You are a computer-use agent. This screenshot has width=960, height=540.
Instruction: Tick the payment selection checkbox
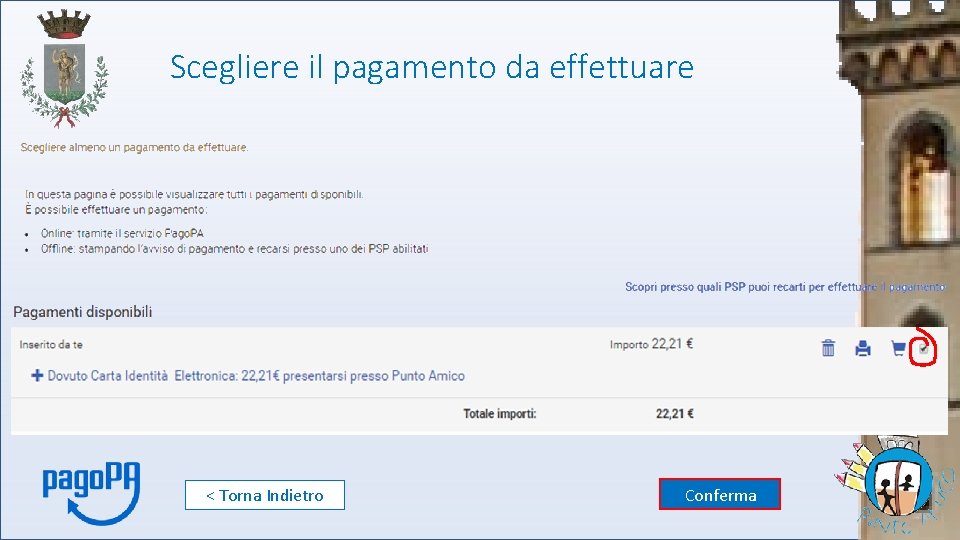point(923,349)
